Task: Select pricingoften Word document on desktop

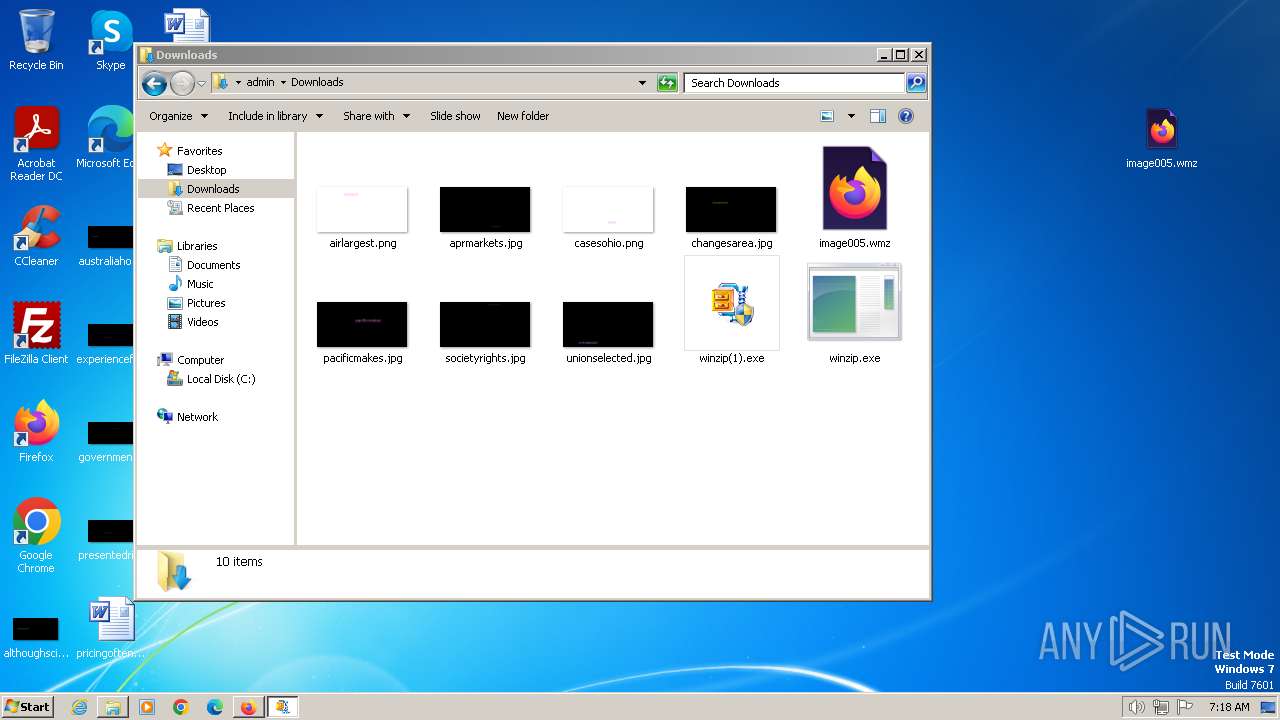Action: tap(110, 628)
